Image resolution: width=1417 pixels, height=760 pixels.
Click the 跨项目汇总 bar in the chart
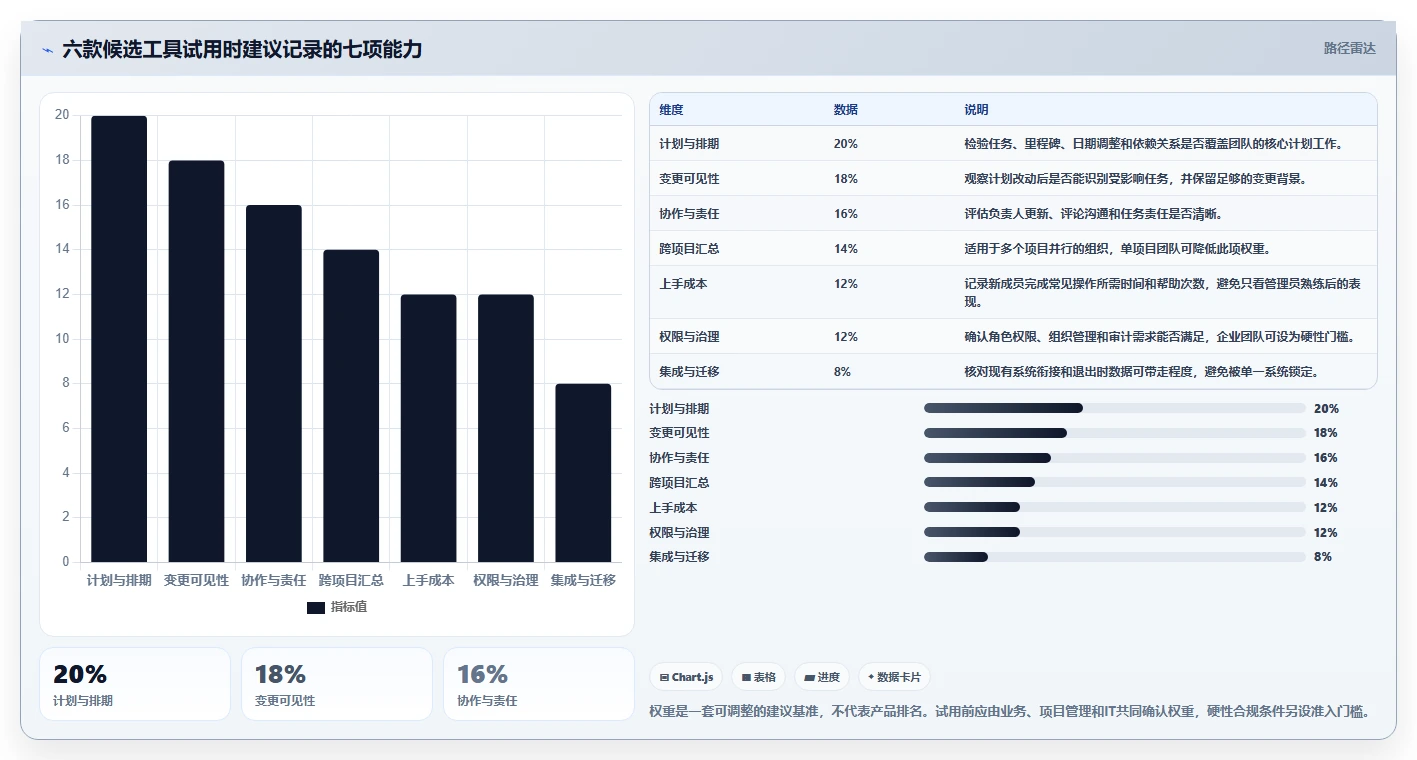click(351, 406)
